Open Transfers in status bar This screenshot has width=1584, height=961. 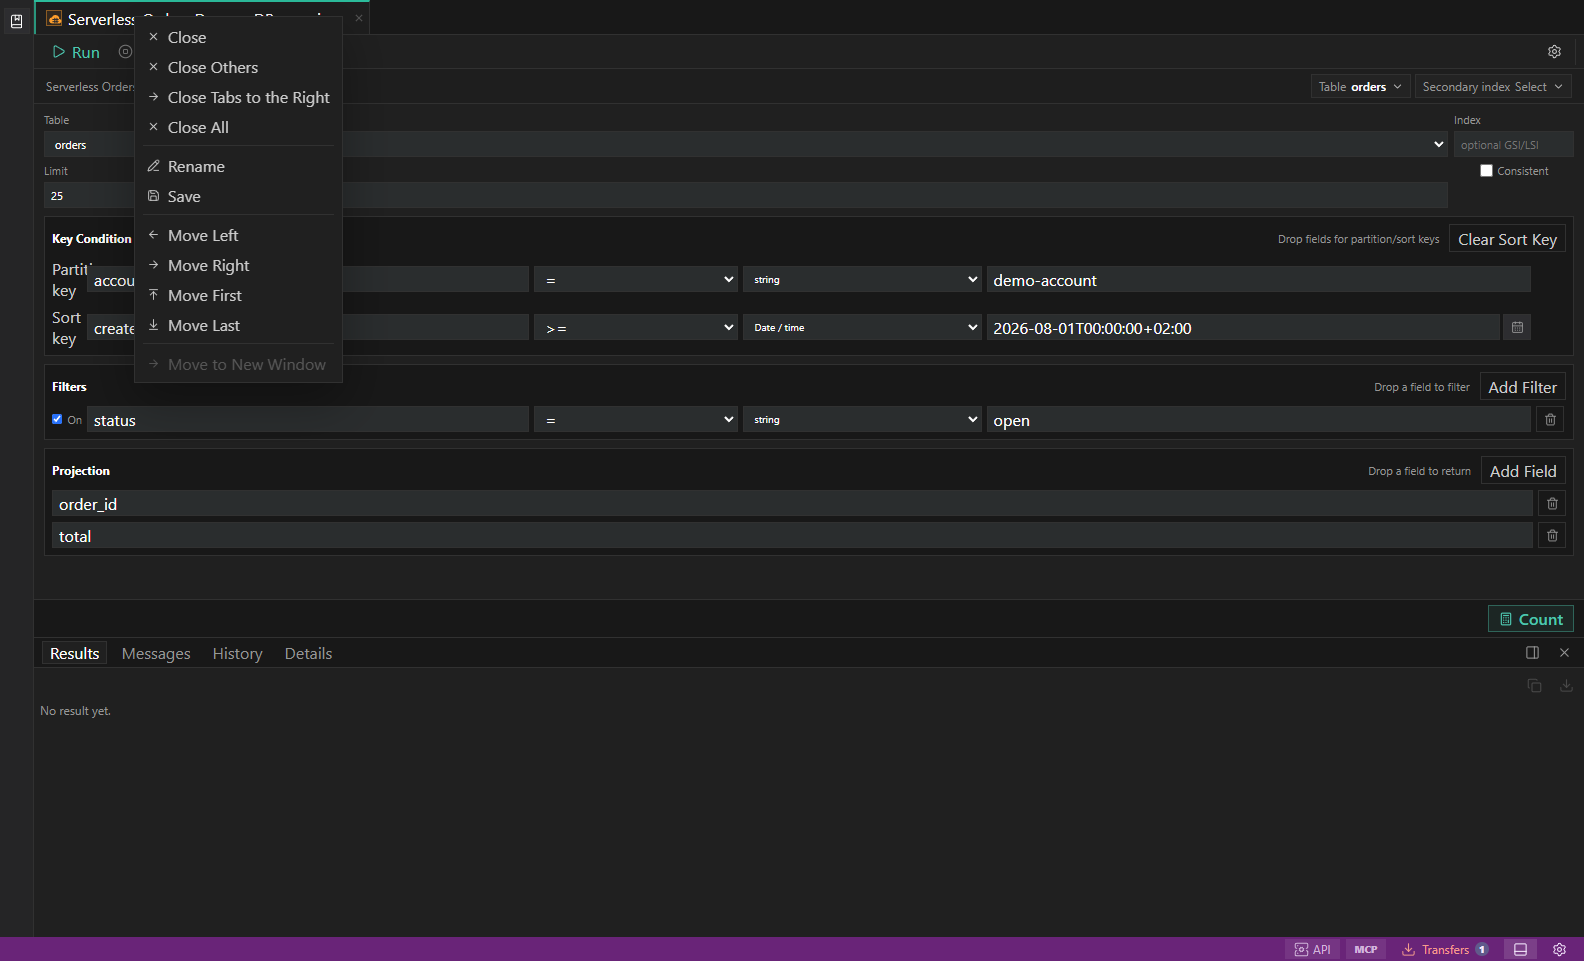pos(1445,950)
